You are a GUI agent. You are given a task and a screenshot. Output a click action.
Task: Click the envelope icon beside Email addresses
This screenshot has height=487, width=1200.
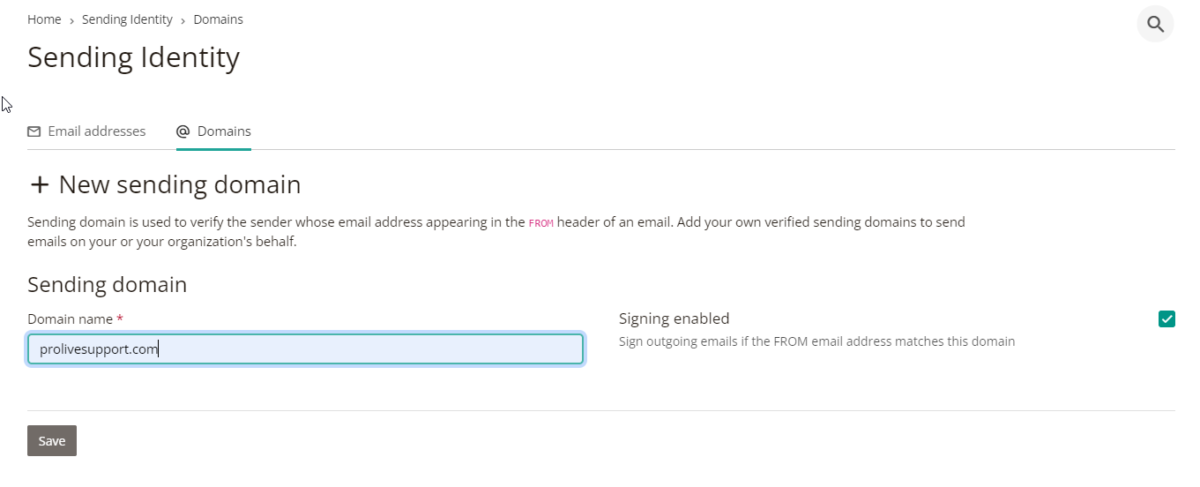coord(34,132)
